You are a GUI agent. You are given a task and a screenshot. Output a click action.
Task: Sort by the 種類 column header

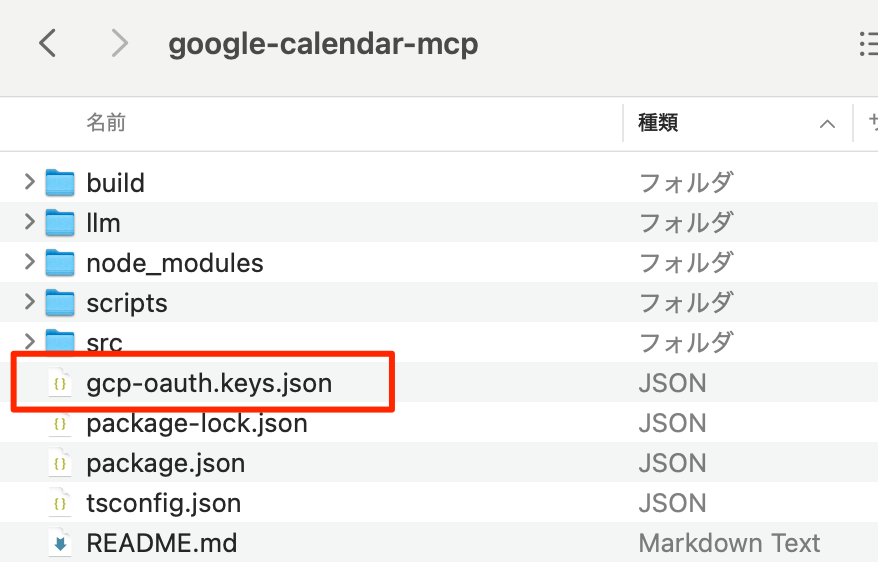658,123
